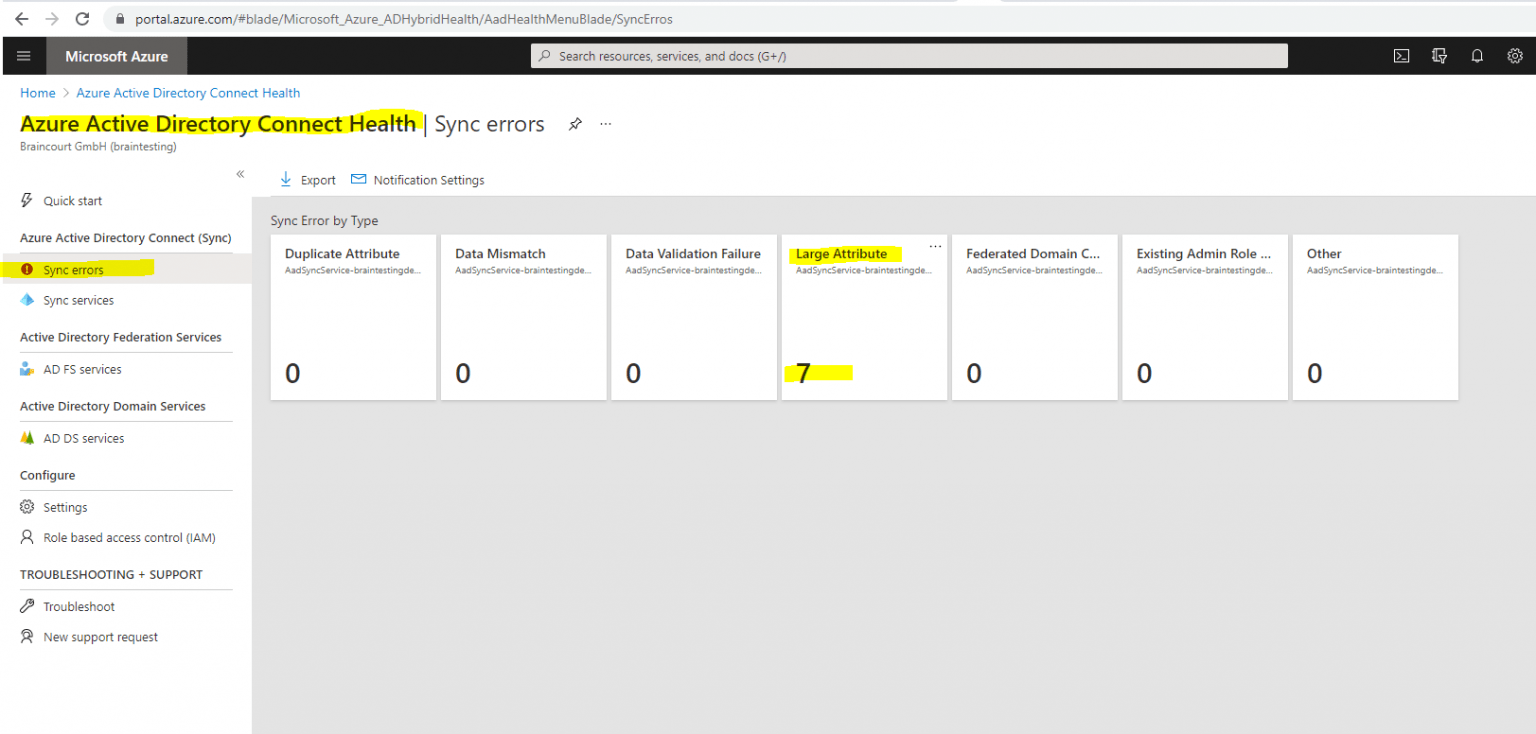Viewport: 1536px width, 734px height.
Task: Open the Quick start page
Action: [73, 200]
